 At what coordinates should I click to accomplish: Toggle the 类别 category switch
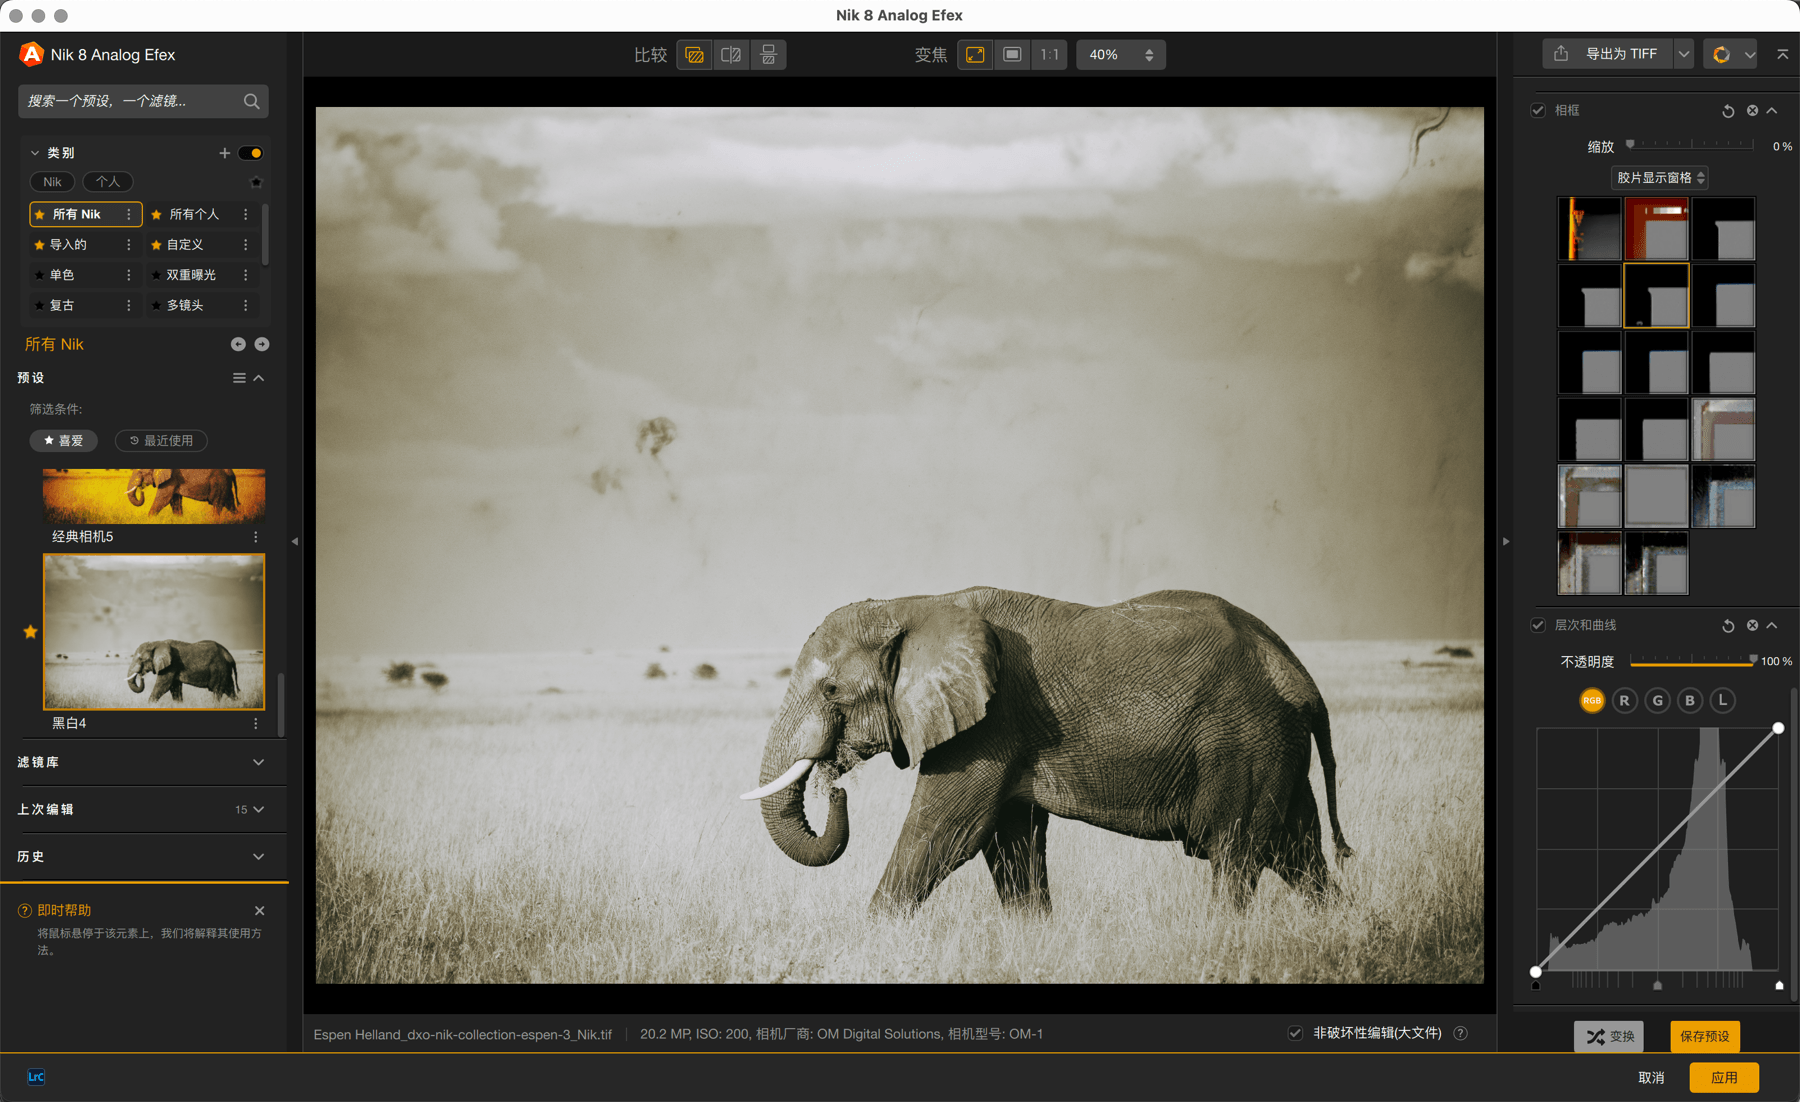(x=251, y=153)
